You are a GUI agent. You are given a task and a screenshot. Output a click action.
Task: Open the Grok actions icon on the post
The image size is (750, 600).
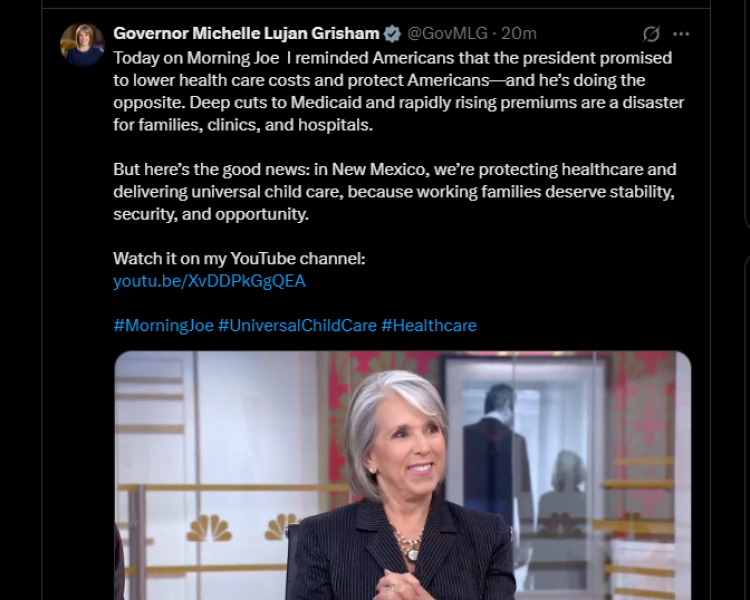pos(651,34)
